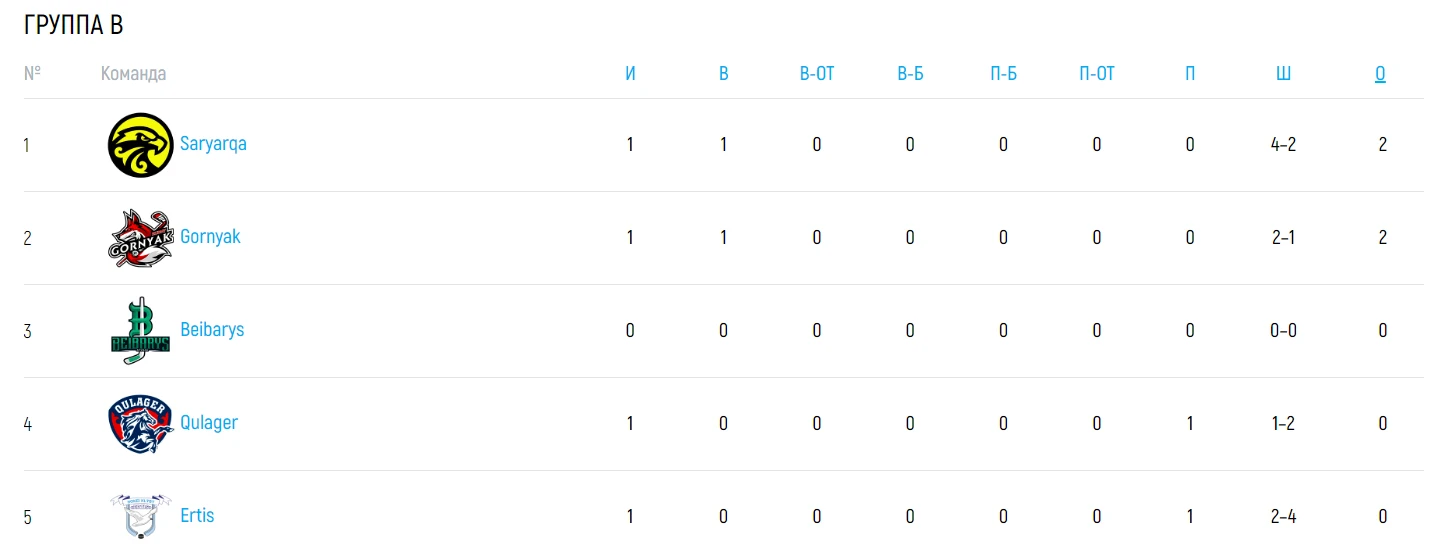Open the Qulager team link
Image resolution: width=1440 pixels, height=559 pixels.
point(209,423)
